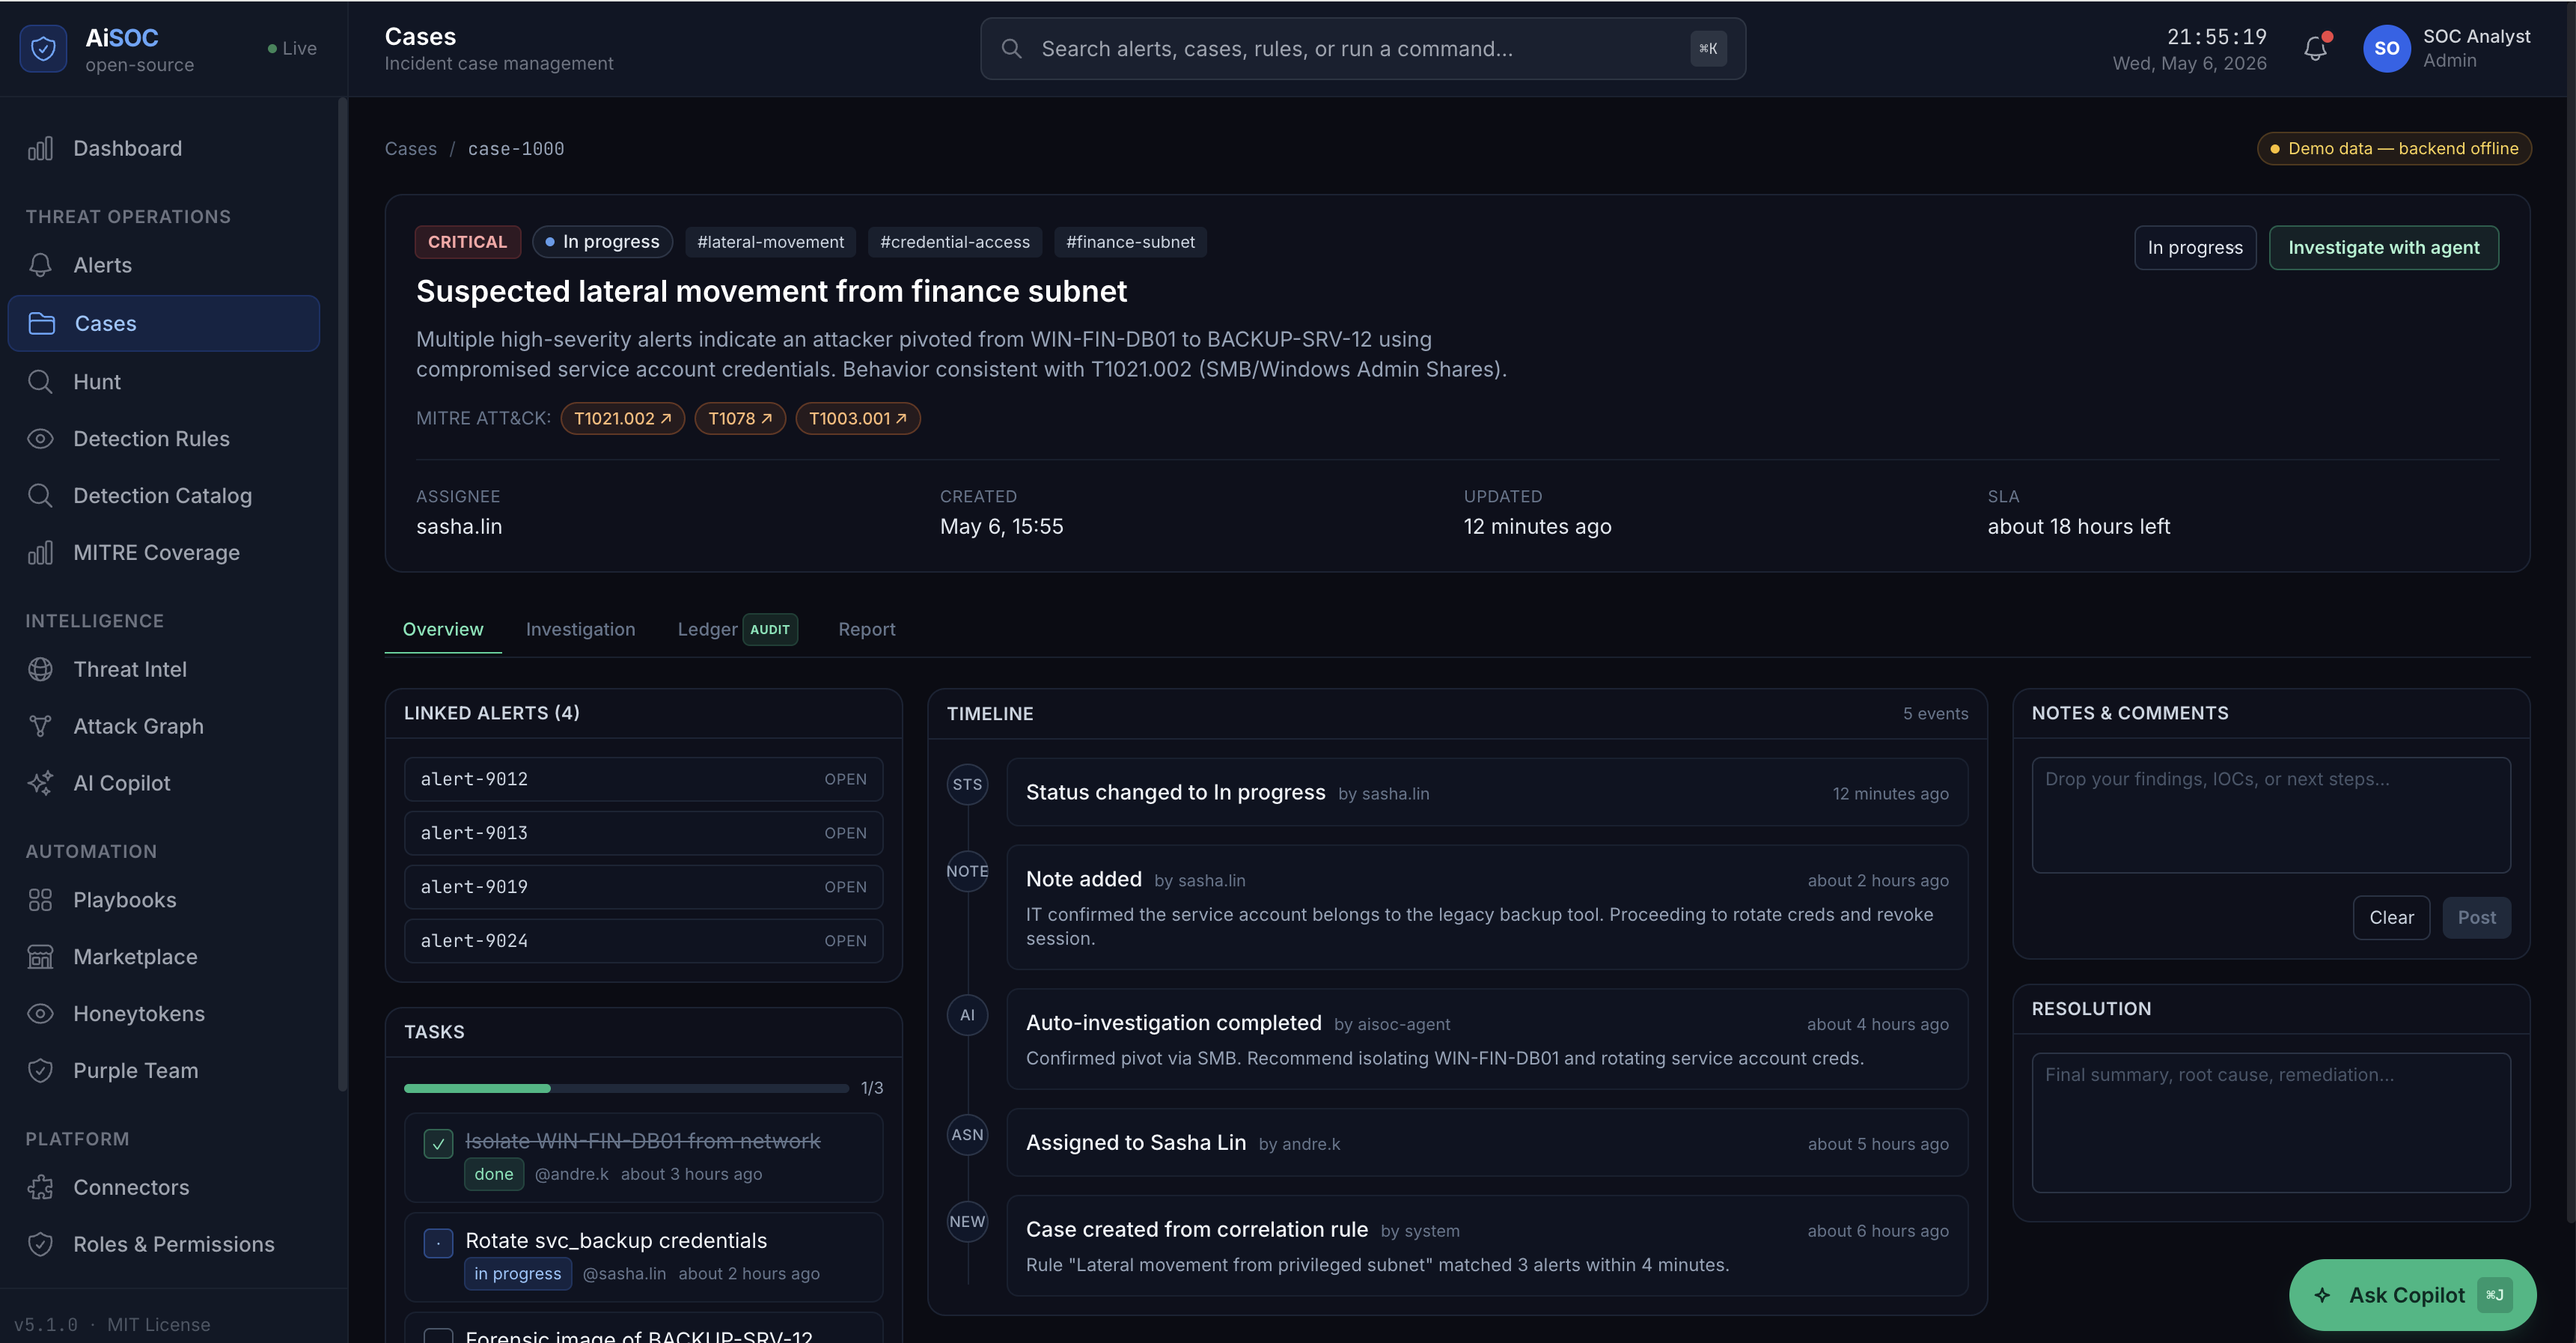Click the Cases breadcrumb link
2576x1343 pixels.
point(410,149)
